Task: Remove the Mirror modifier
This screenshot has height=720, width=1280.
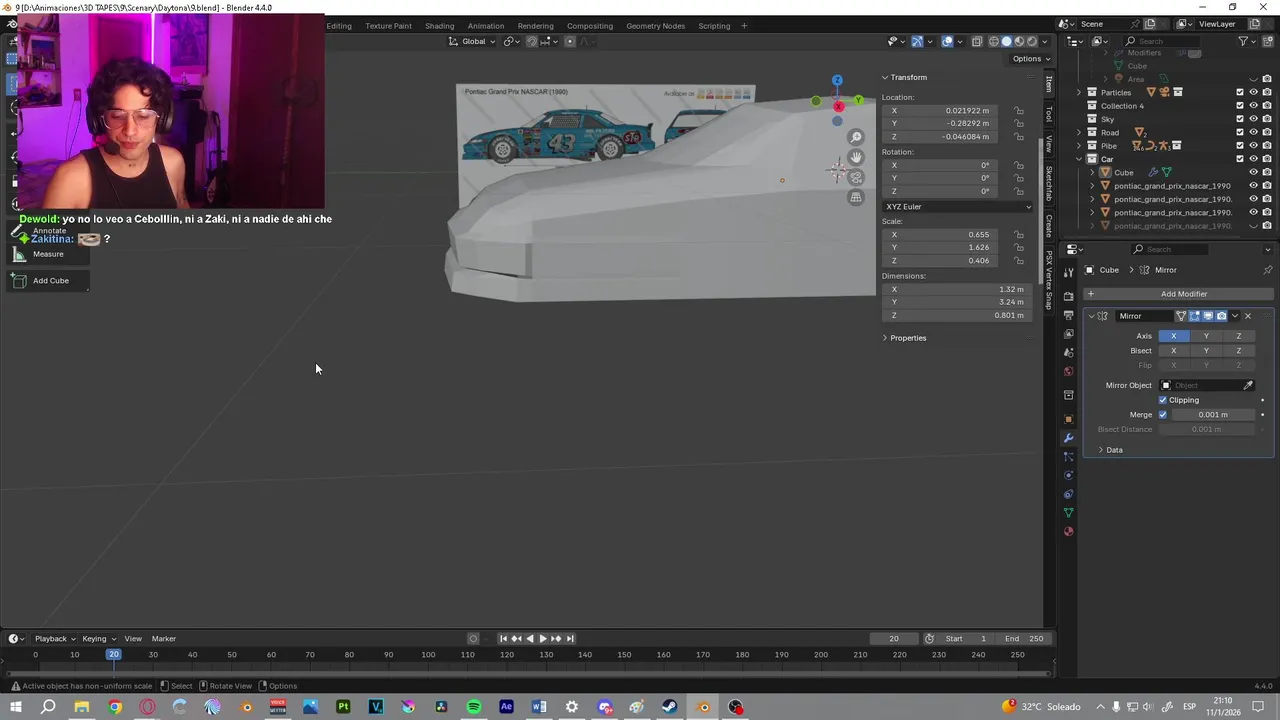Action: 1248,316
